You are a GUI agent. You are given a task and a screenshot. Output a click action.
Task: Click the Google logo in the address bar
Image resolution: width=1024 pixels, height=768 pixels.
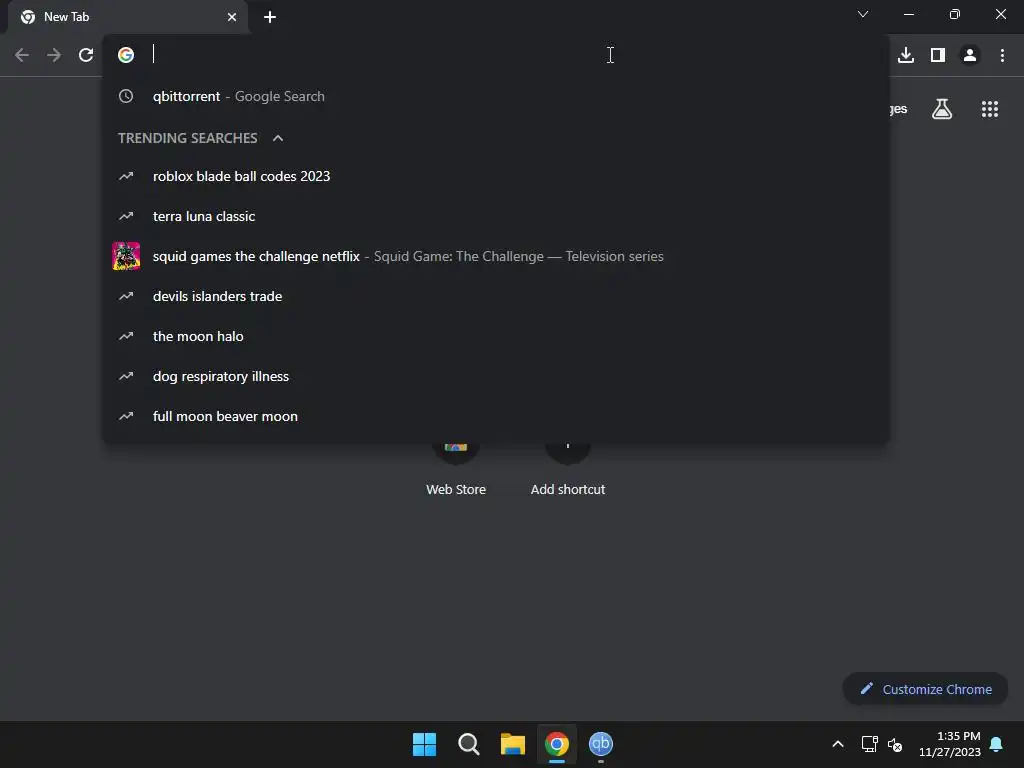tap(126, 55)
